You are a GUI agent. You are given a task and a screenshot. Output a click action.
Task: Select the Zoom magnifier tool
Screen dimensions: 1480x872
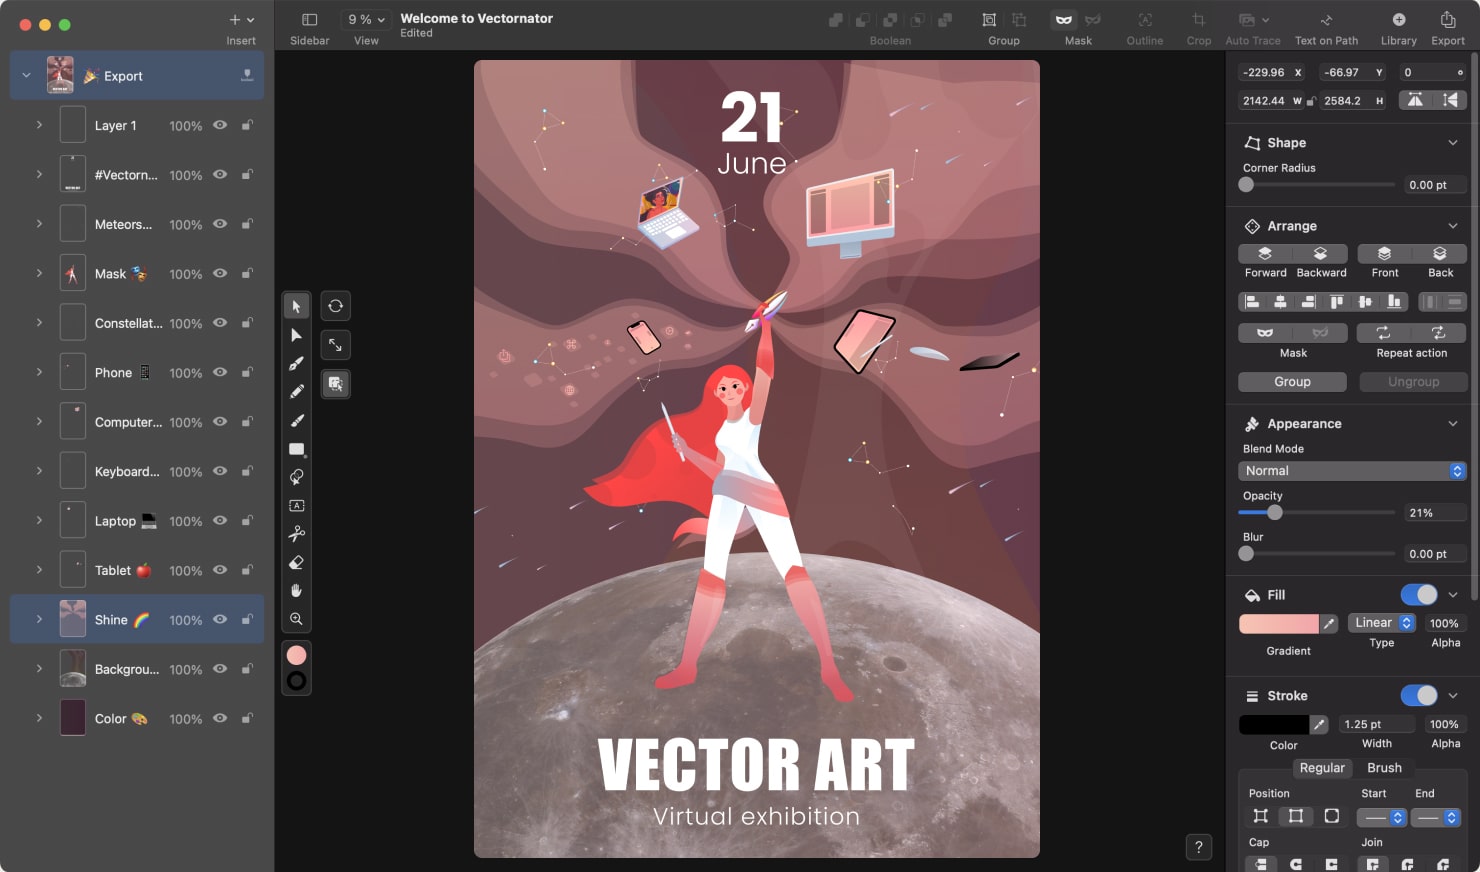[296, 619]
